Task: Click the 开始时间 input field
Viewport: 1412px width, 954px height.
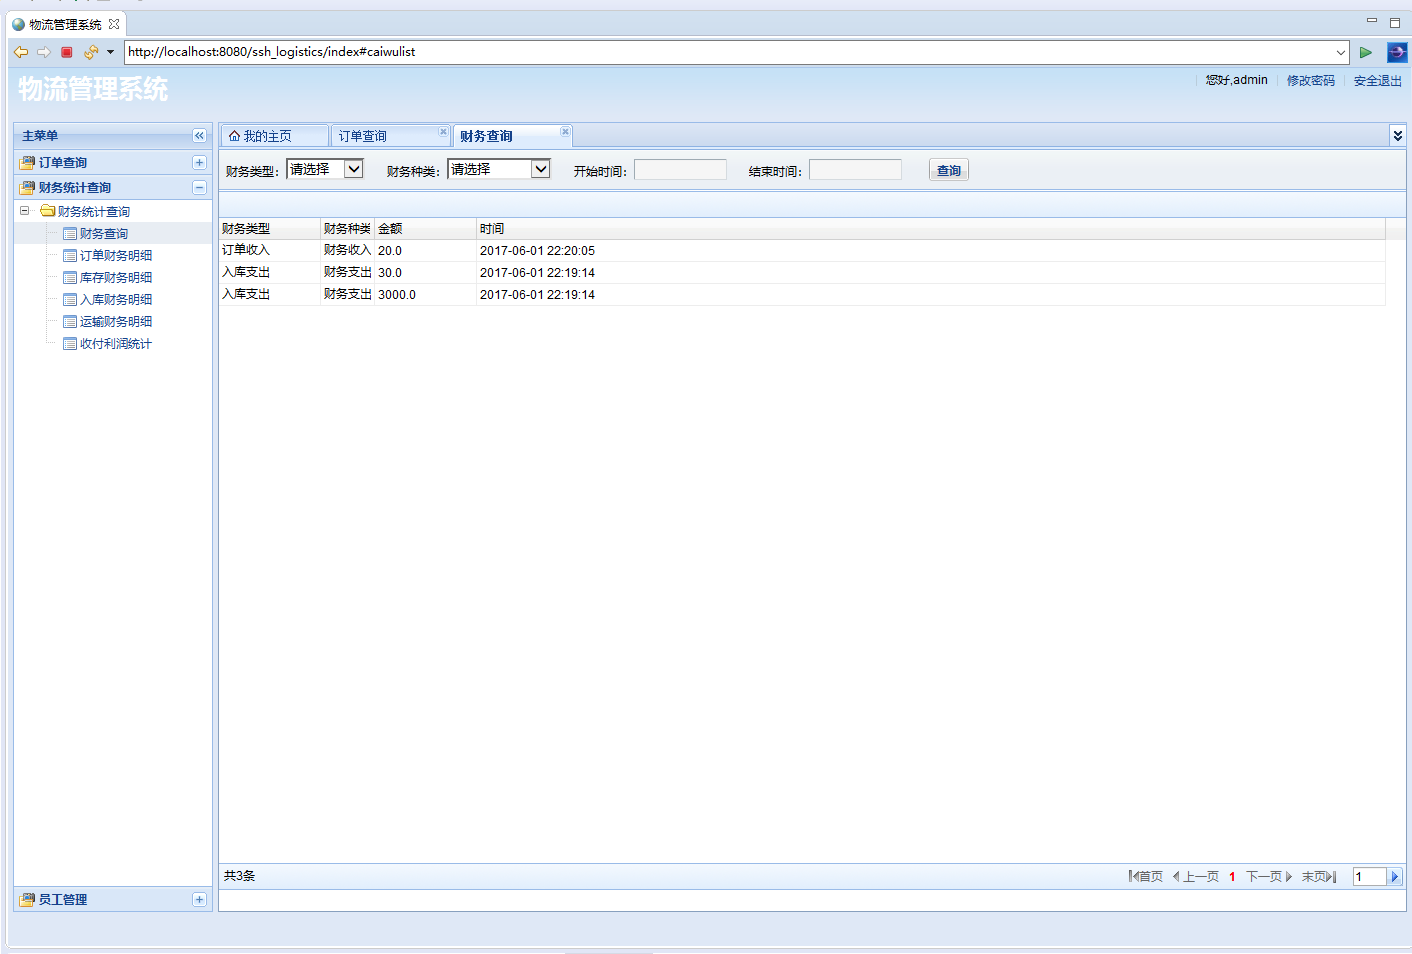Action: point(680,170)
